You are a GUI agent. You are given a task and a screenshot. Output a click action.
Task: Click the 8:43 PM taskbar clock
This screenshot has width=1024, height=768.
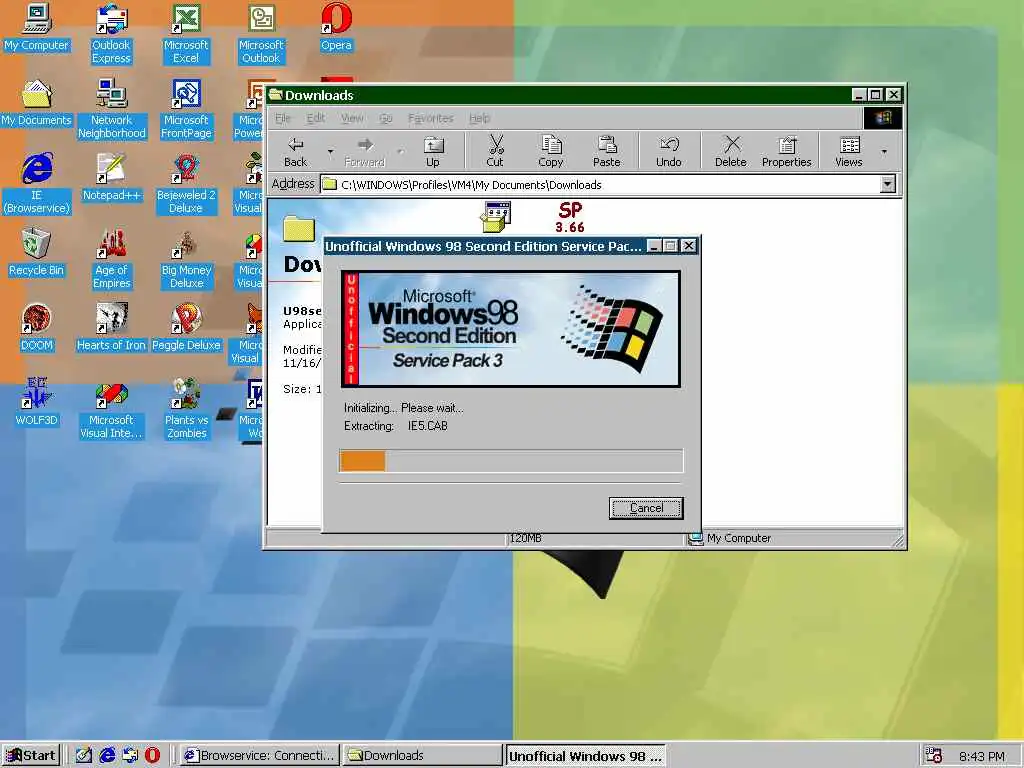pyautogui.click(x=982, y=756)
